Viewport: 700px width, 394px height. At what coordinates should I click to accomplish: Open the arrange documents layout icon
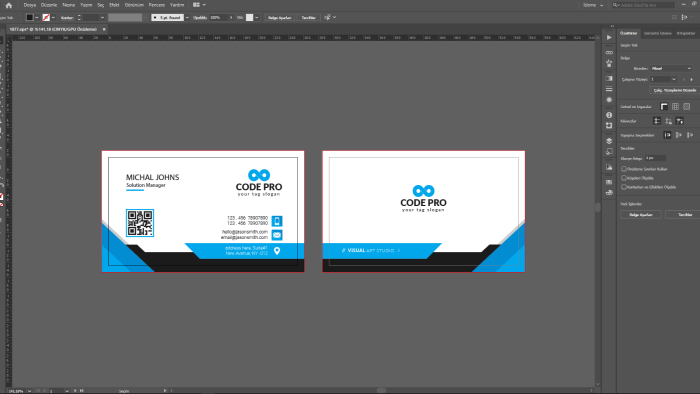[196, 5]
